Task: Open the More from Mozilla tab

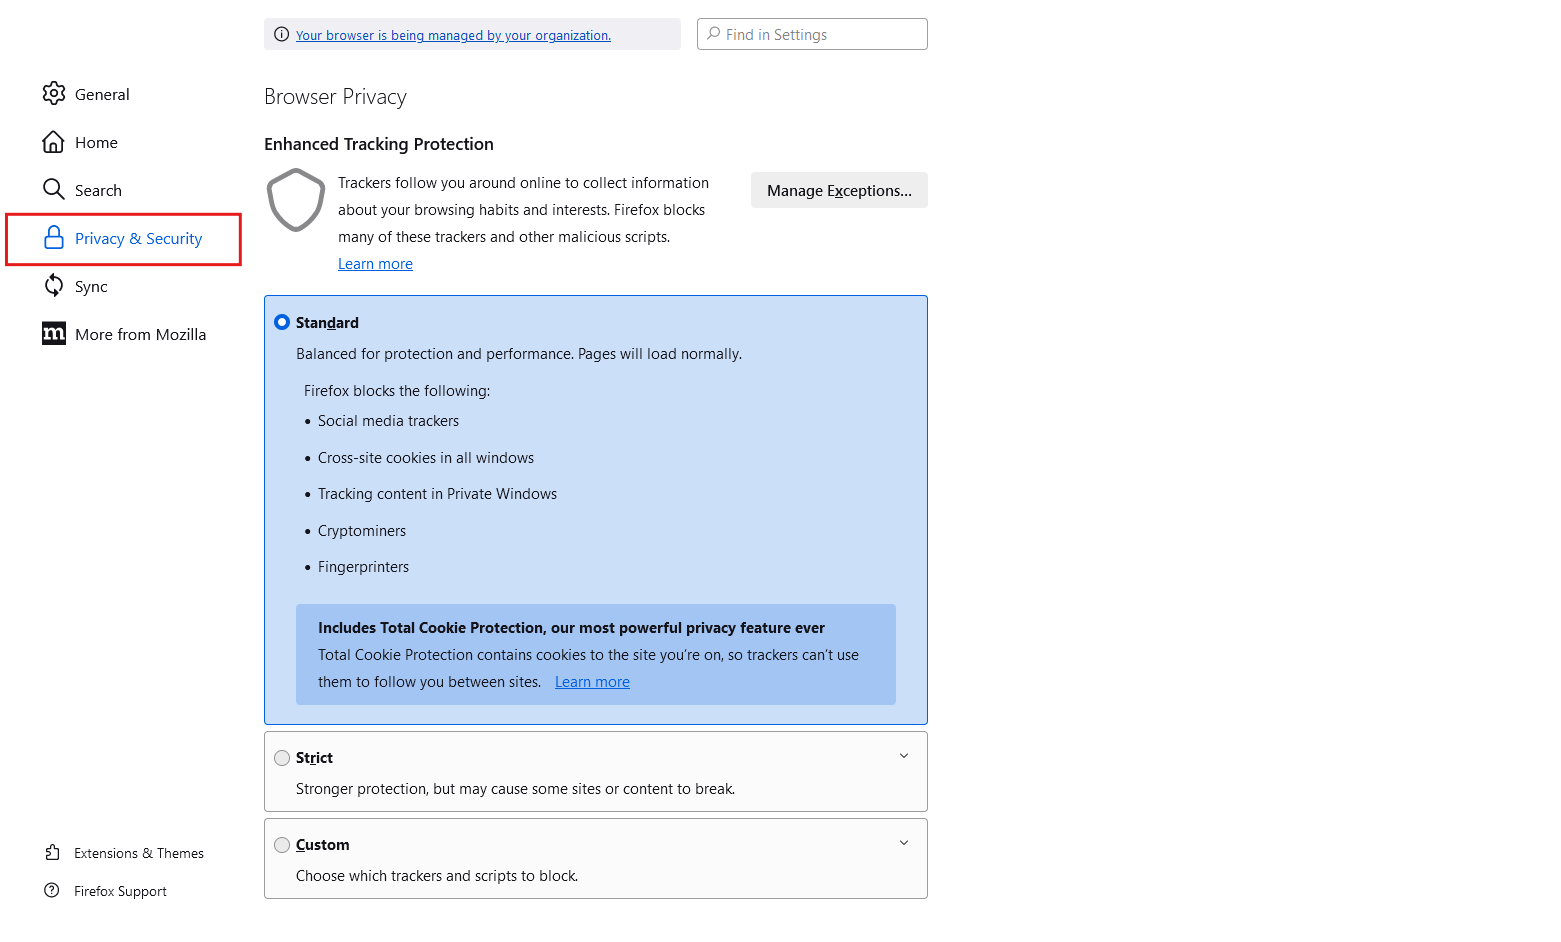Action: [x=140, y=335]
